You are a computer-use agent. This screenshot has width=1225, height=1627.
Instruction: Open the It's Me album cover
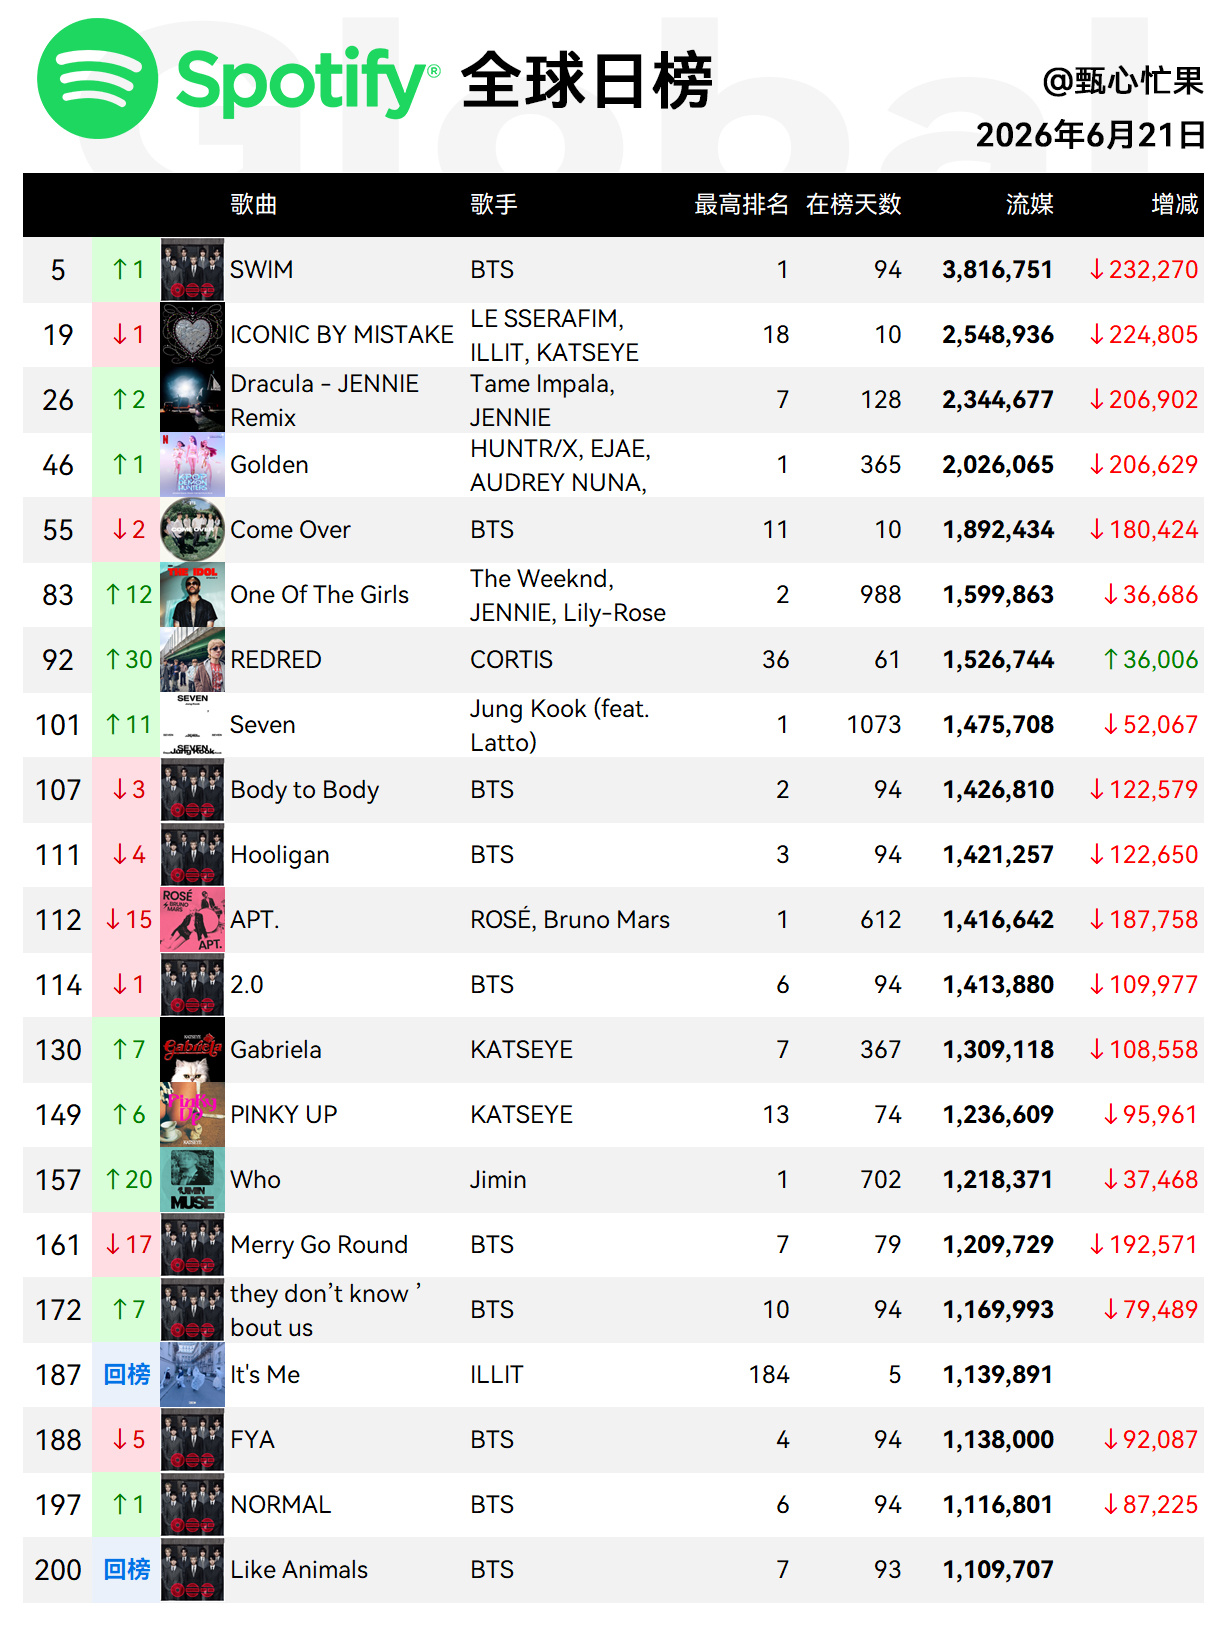(x=192, y=1375)
